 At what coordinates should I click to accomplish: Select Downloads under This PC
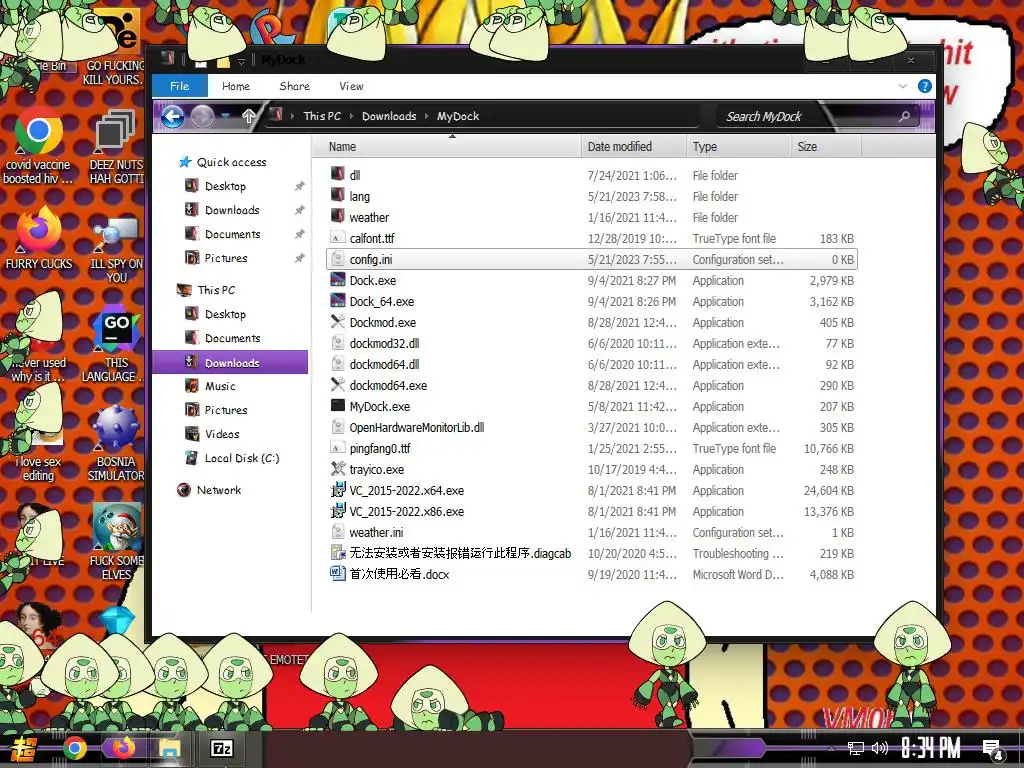coord(230,362)
